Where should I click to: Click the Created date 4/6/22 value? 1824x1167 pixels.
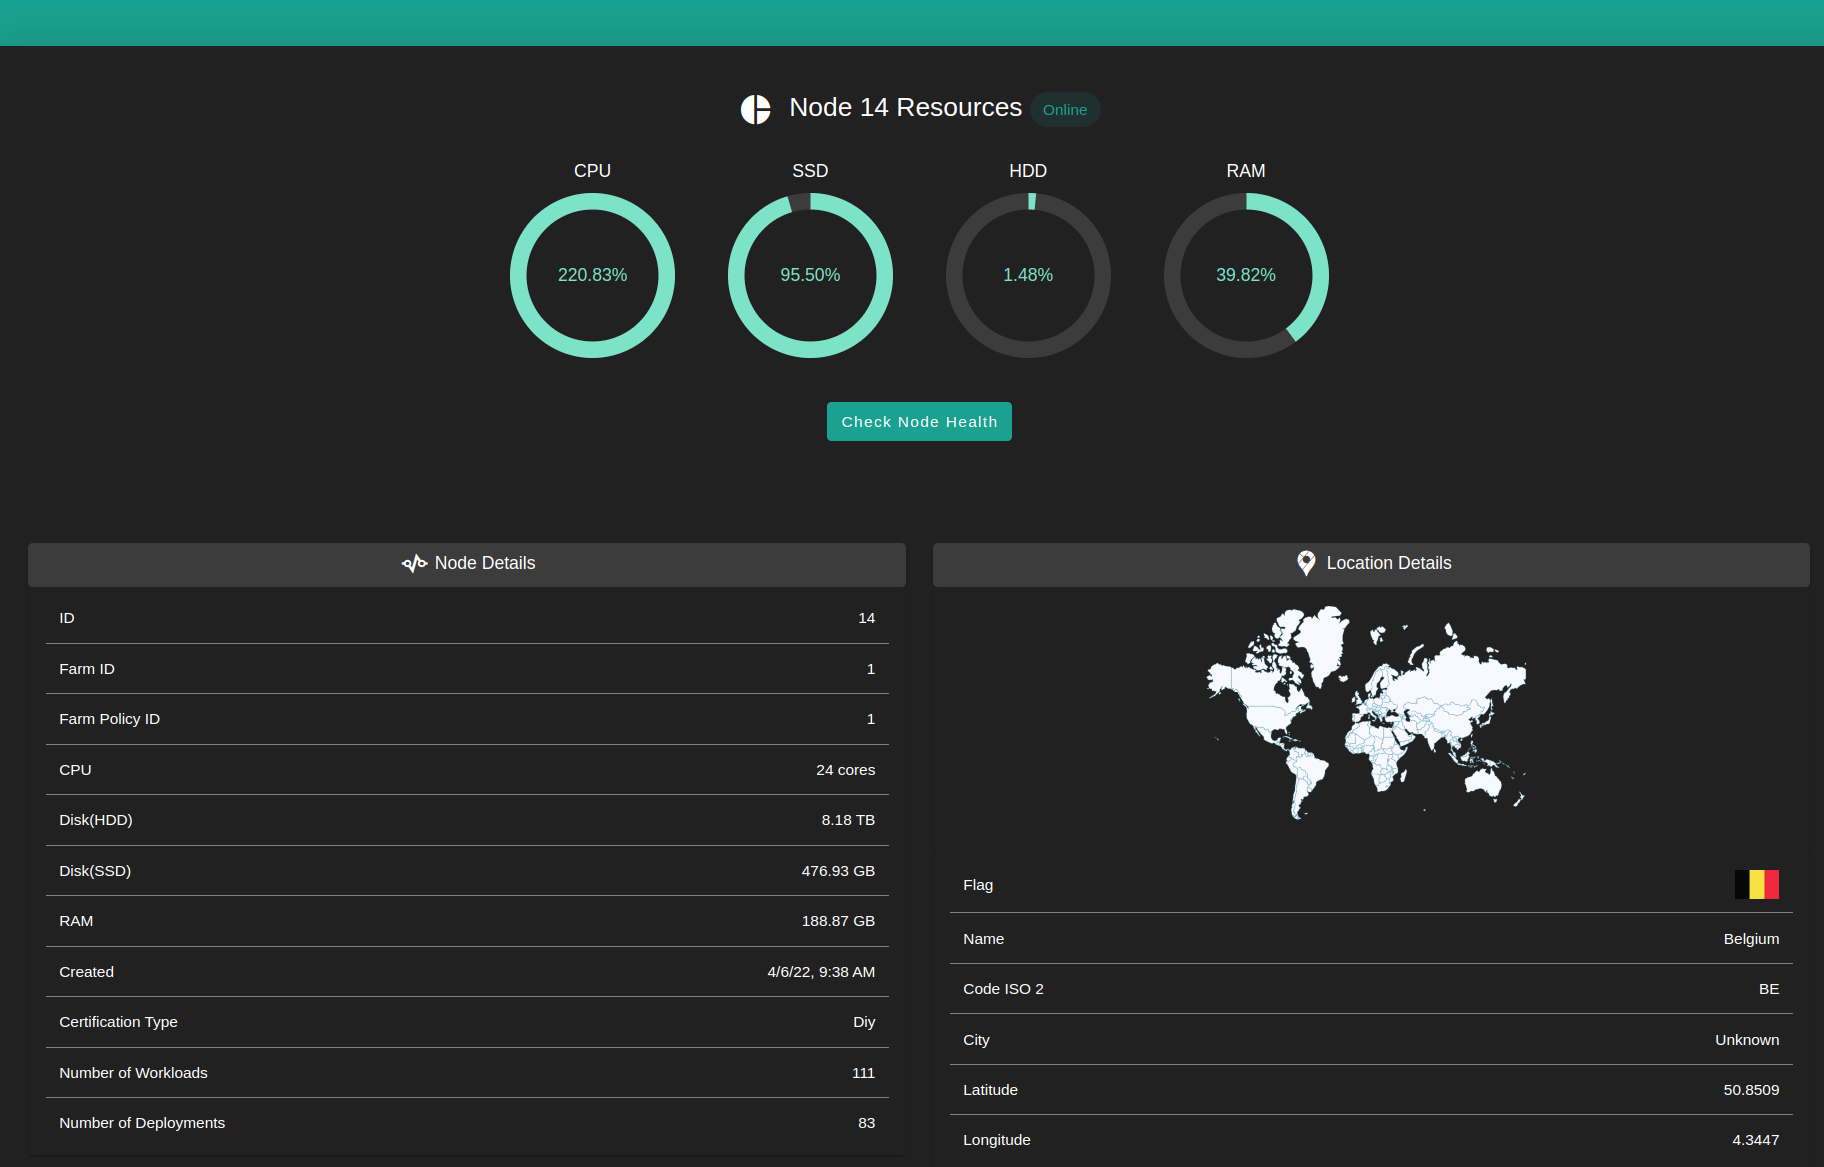pyautogui.click(x=820, y=972)
